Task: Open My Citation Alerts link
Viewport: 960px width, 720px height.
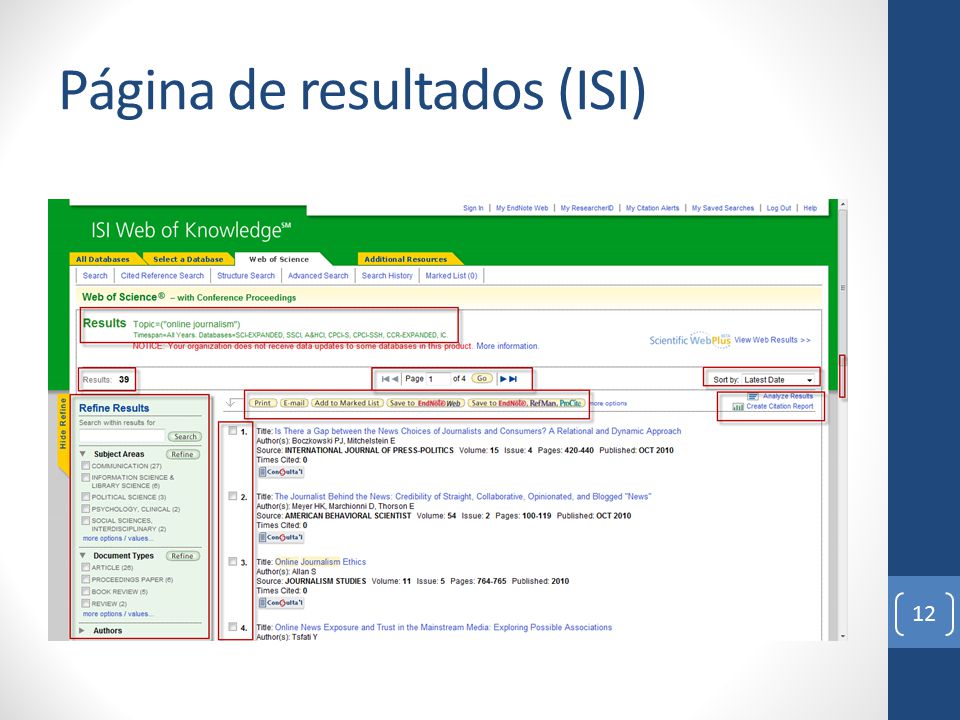Action: click(x=653, y=208)
